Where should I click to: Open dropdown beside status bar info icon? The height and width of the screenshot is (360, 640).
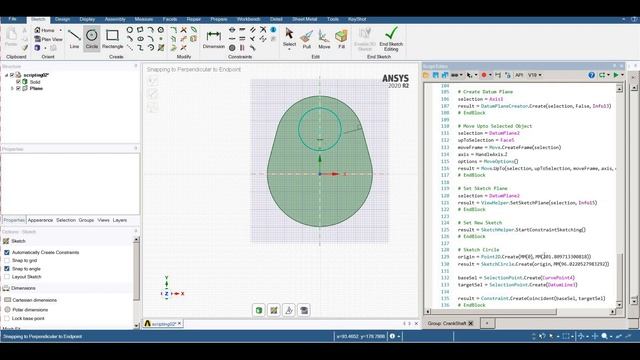399,336
